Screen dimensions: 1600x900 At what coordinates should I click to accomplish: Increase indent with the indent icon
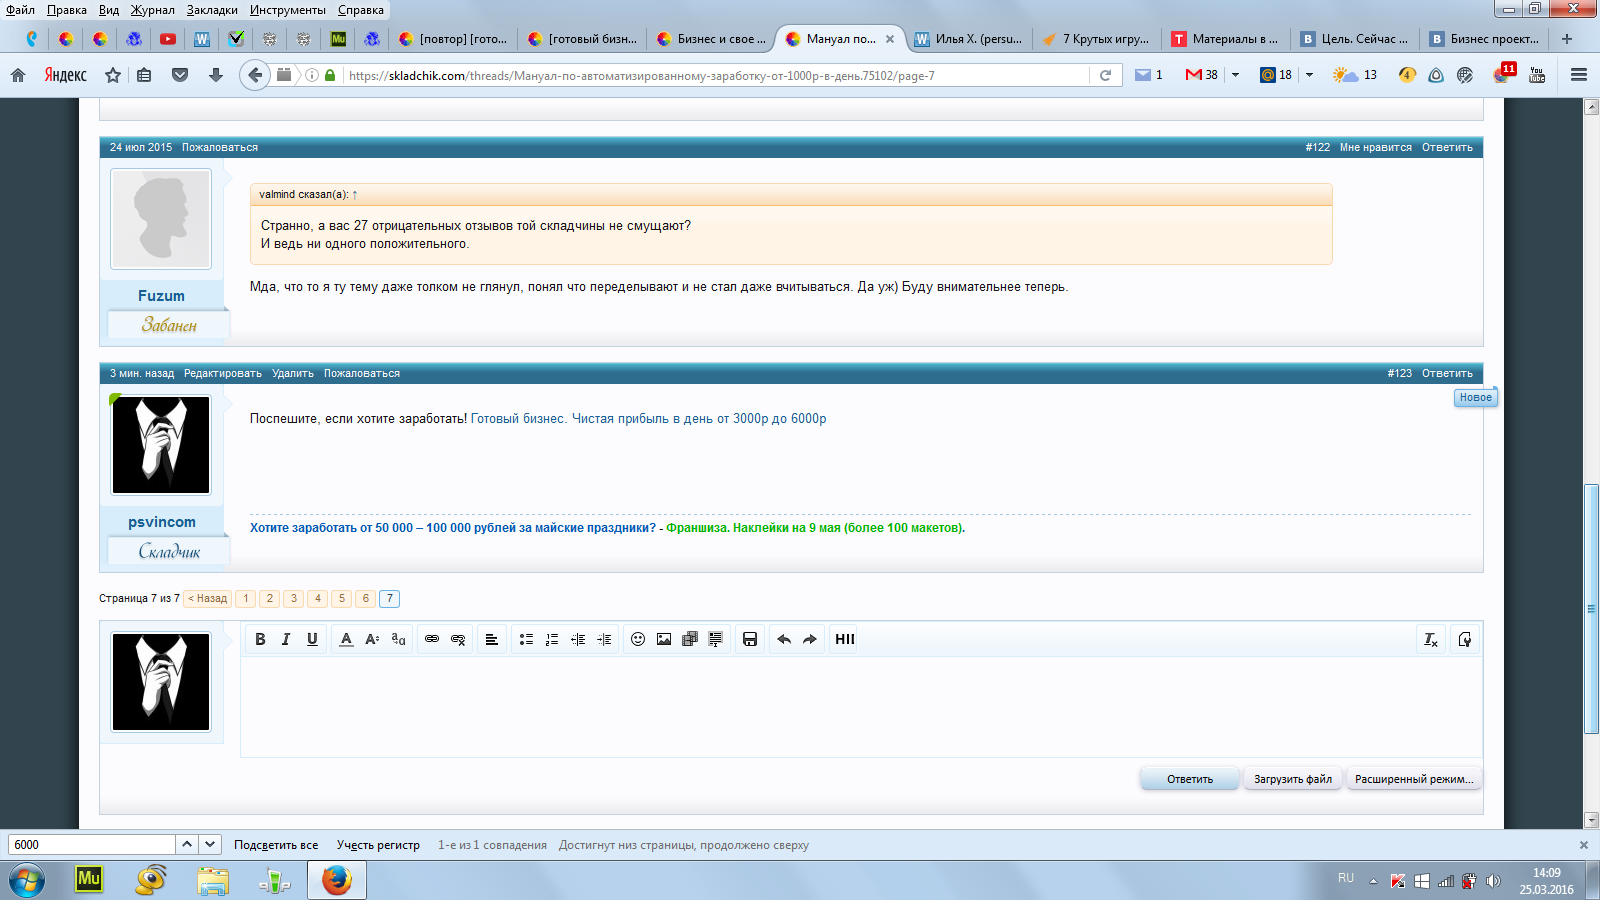[604, 639]
